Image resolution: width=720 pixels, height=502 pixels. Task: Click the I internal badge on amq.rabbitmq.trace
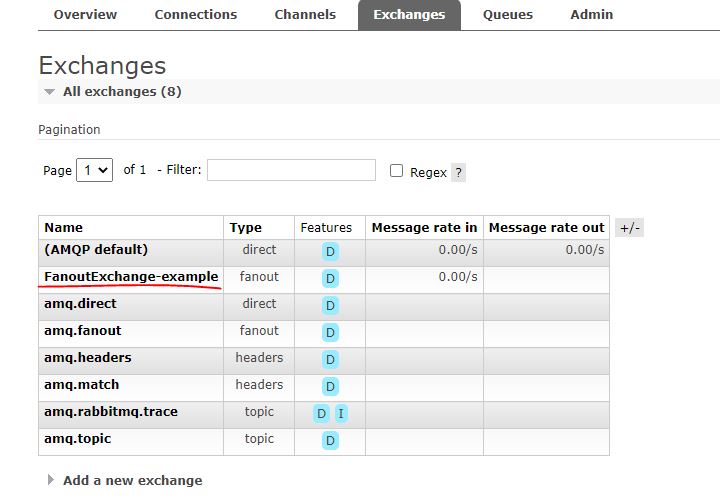coord(341,414)
